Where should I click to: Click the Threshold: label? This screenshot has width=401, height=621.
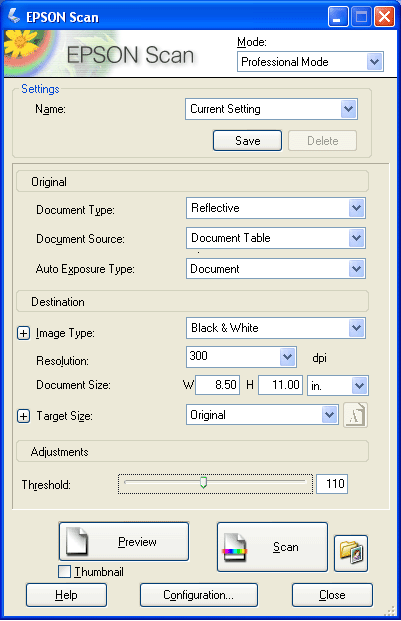click(x=46, y=484)
